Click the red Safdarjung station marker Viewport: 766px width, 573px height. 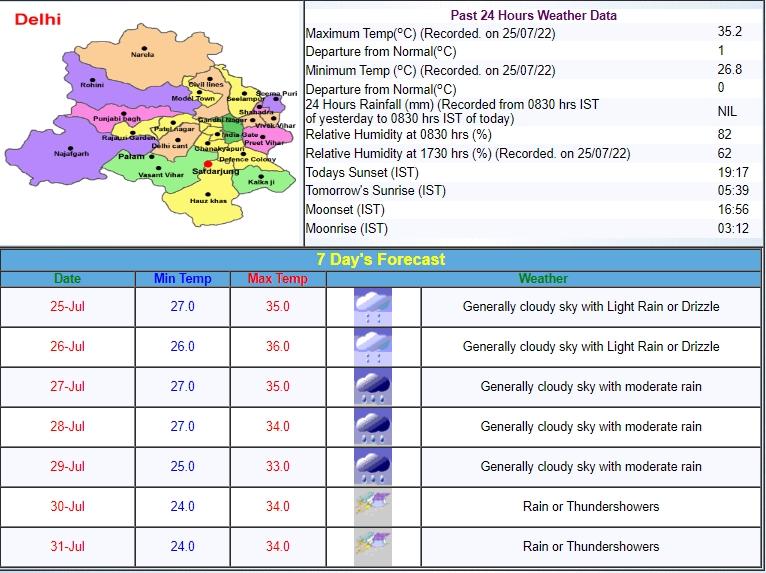[x=207, y=164]
